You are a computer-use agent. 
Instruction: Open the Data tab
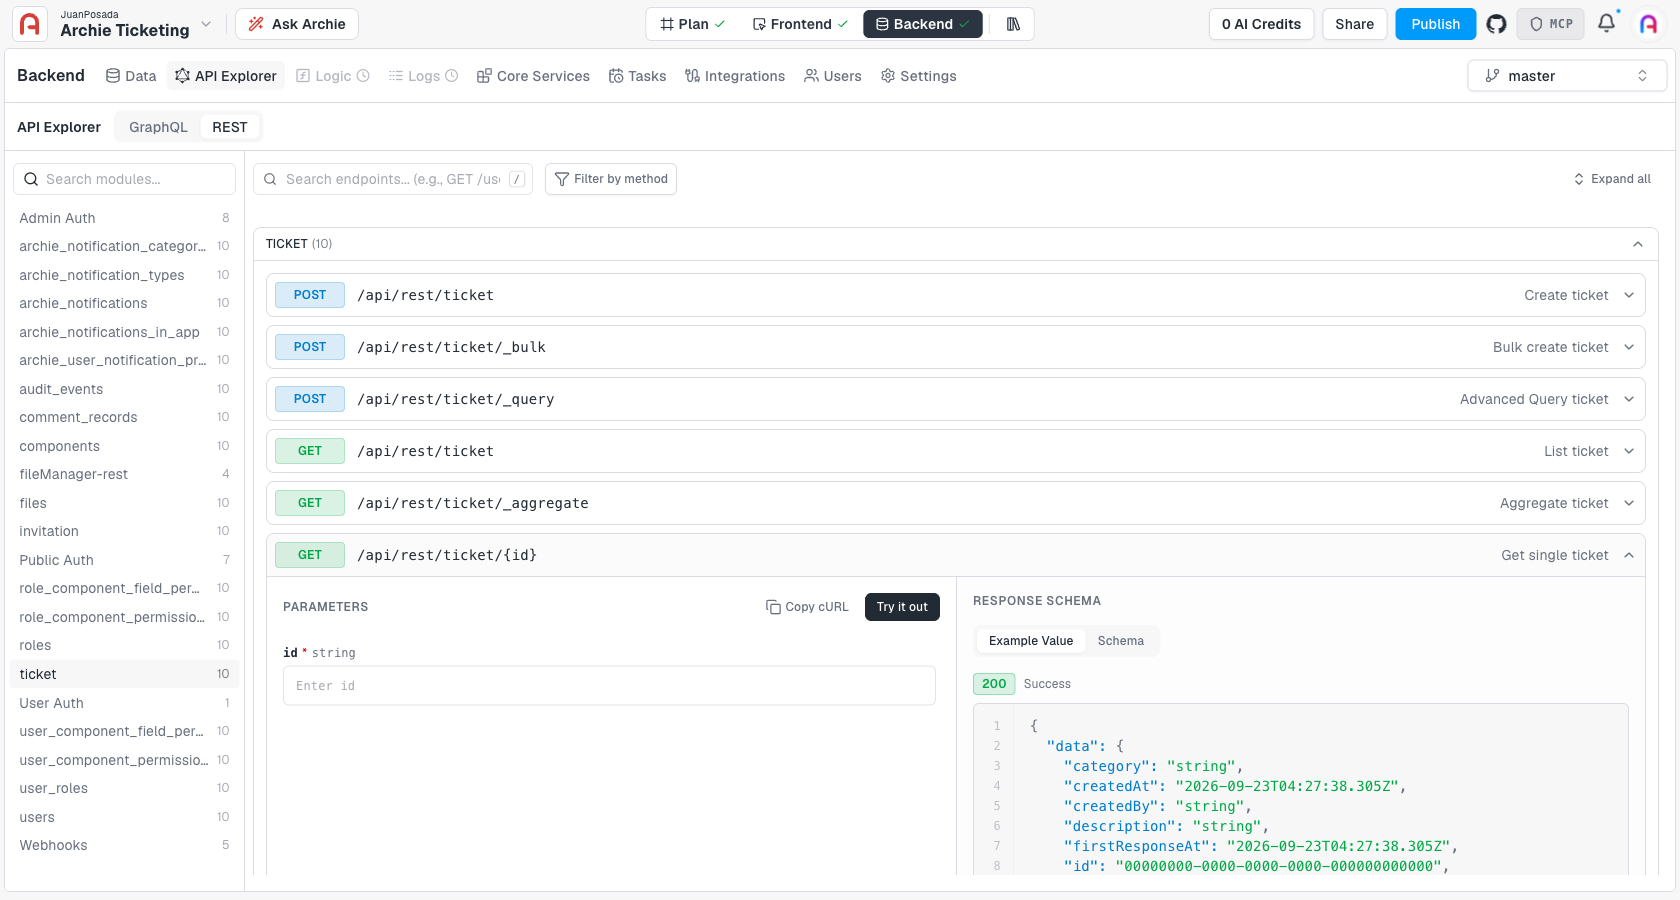click(x=131, y=76)
